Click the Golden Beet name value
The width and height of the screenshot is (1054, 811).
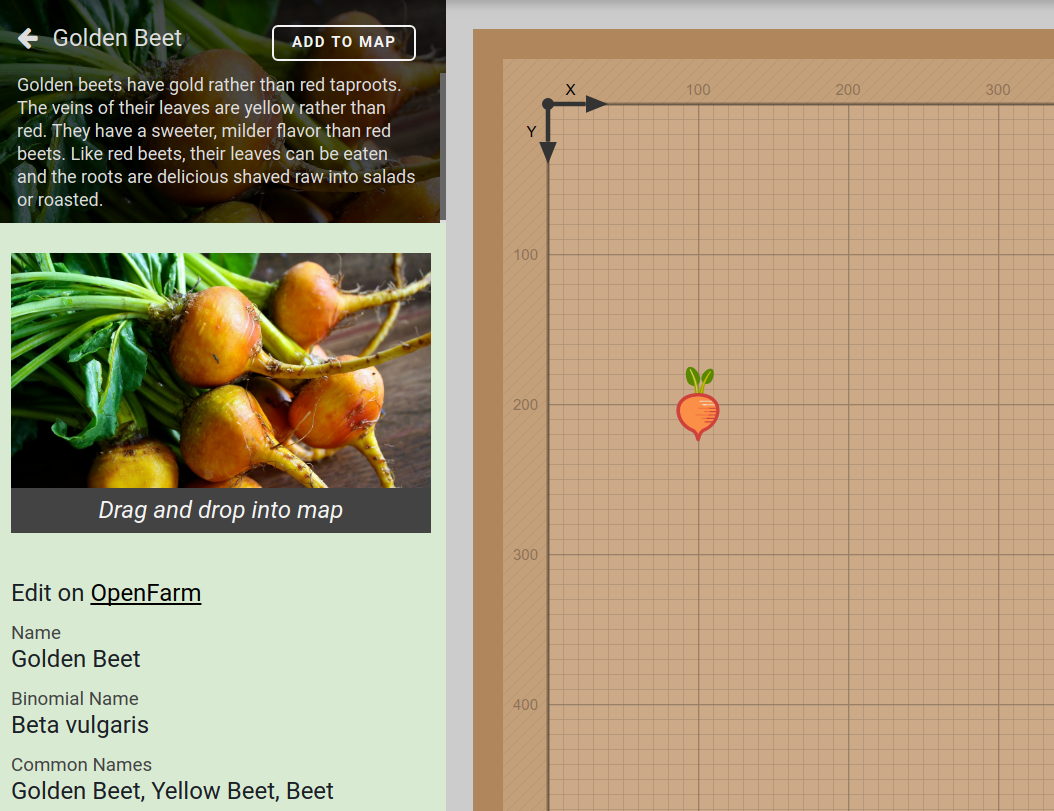pos(76,659)
